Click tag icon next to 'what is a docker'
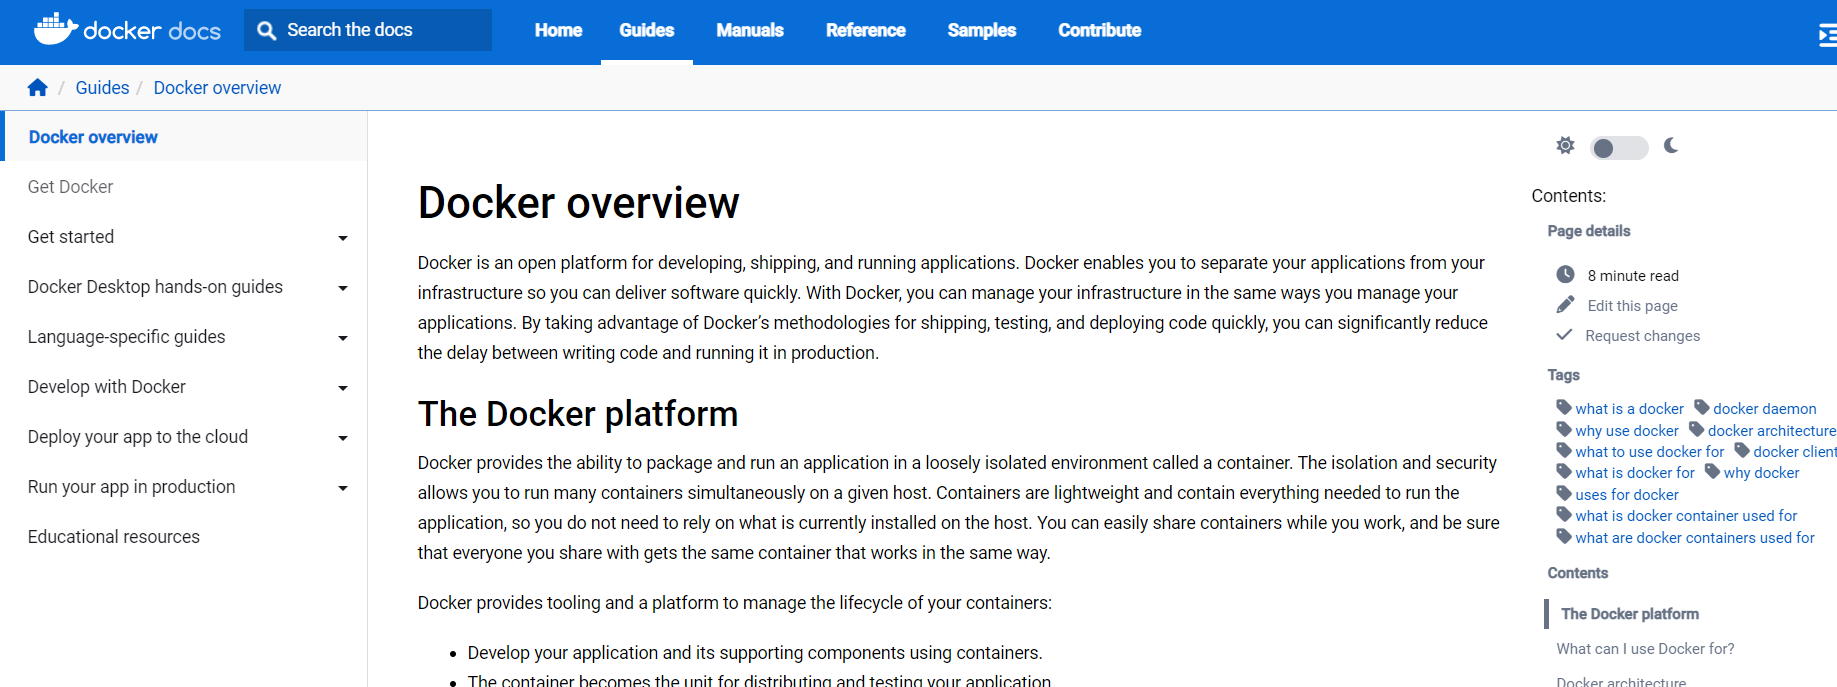 1564,407
